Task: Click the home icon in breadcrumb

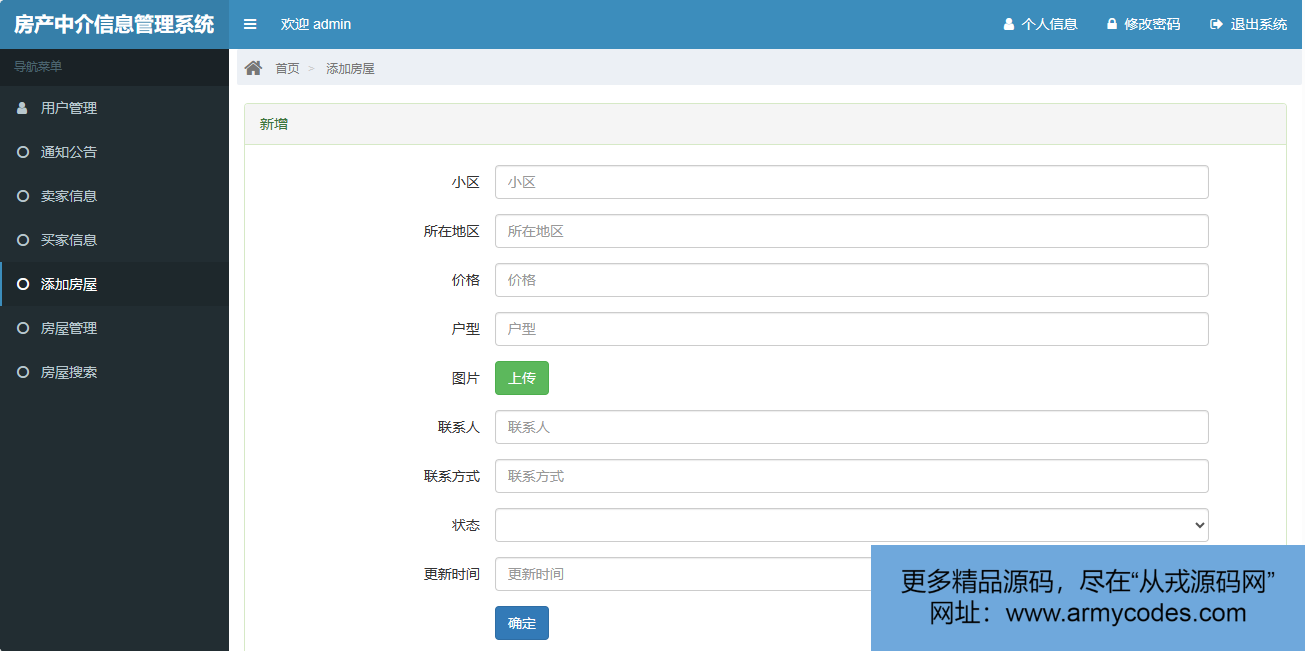Action: point(253,68)
